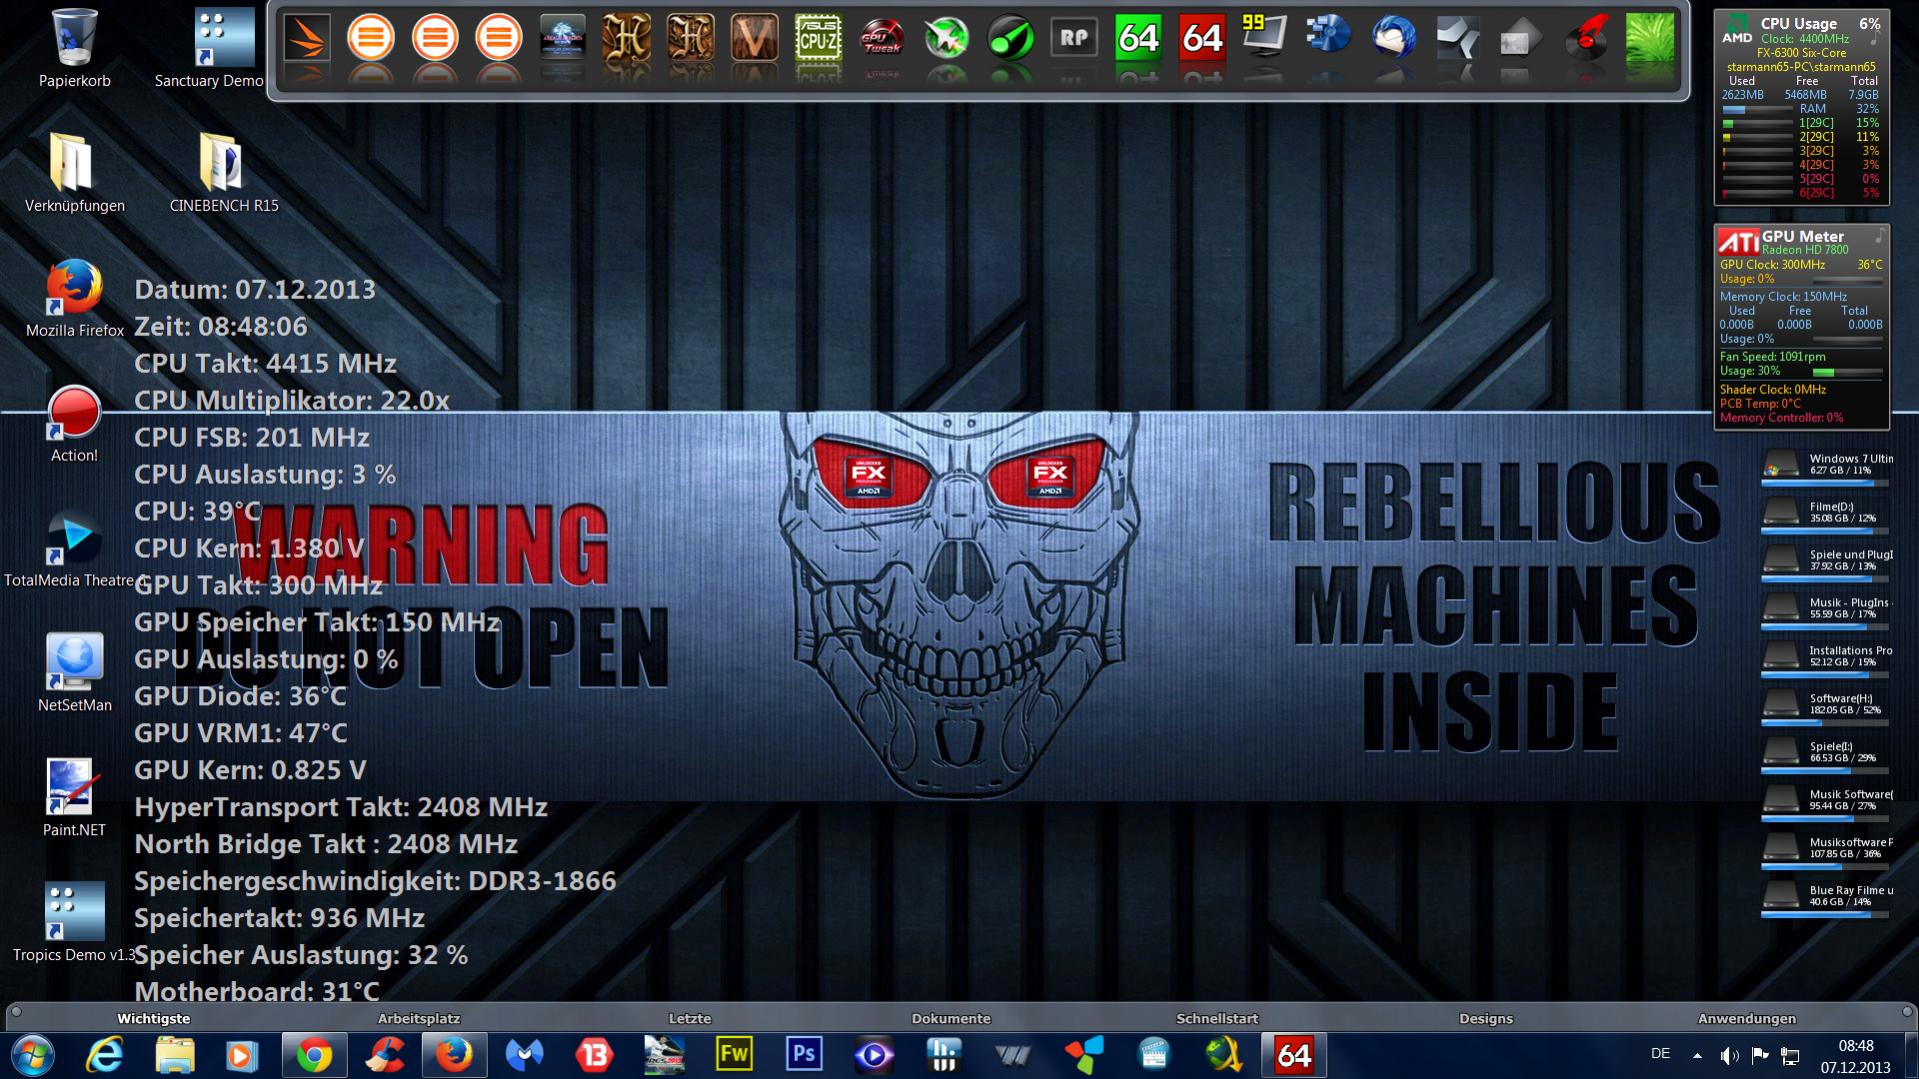Select the NetSetMan desktop shortcut
Viewport: 1919px width, 1079px height.
tap(75, 672)
